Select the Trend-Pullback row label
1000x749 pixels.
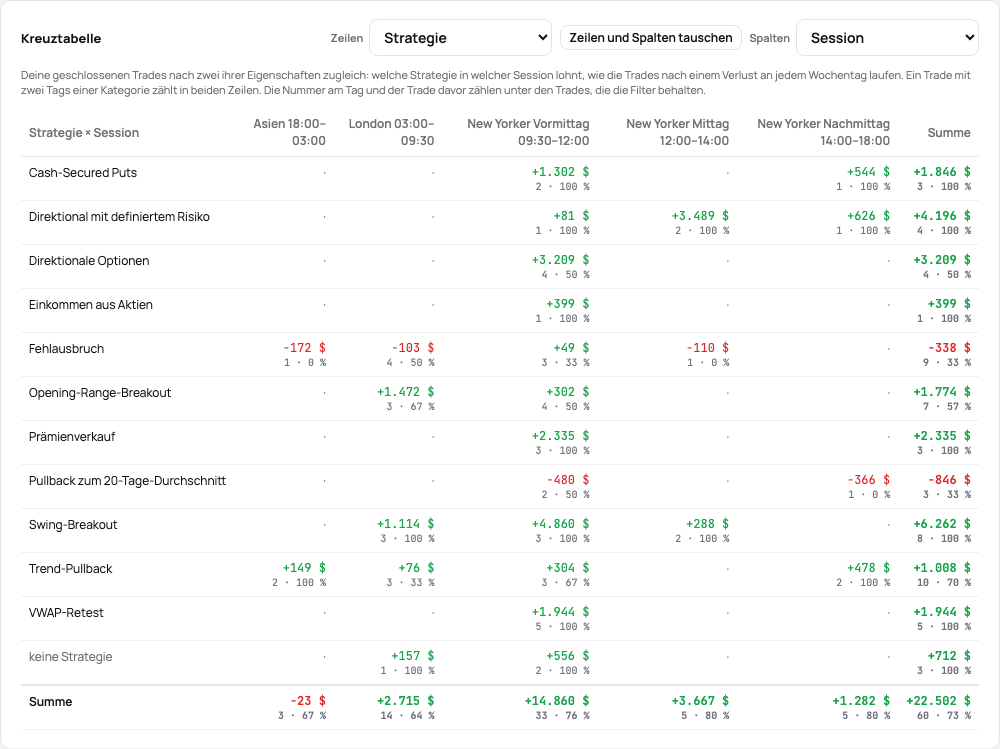[71, 569]
